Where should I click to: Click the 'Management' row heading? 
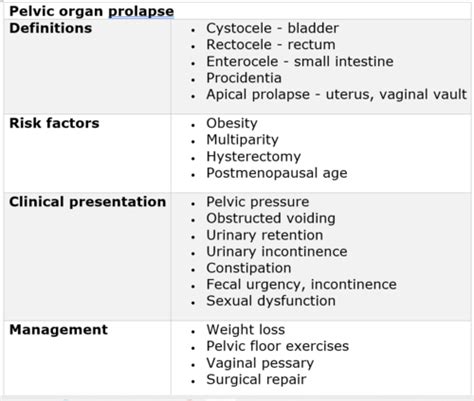[x=59, y=330]
